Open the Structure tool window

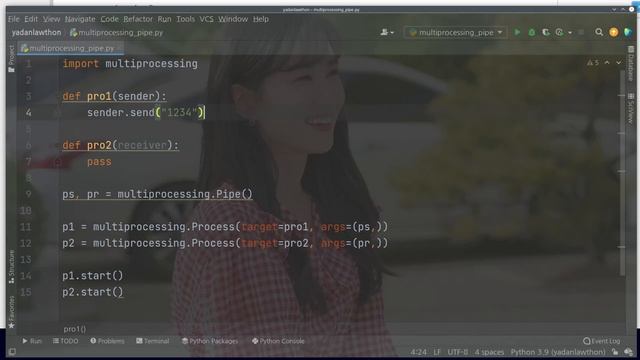coord(11,267)
